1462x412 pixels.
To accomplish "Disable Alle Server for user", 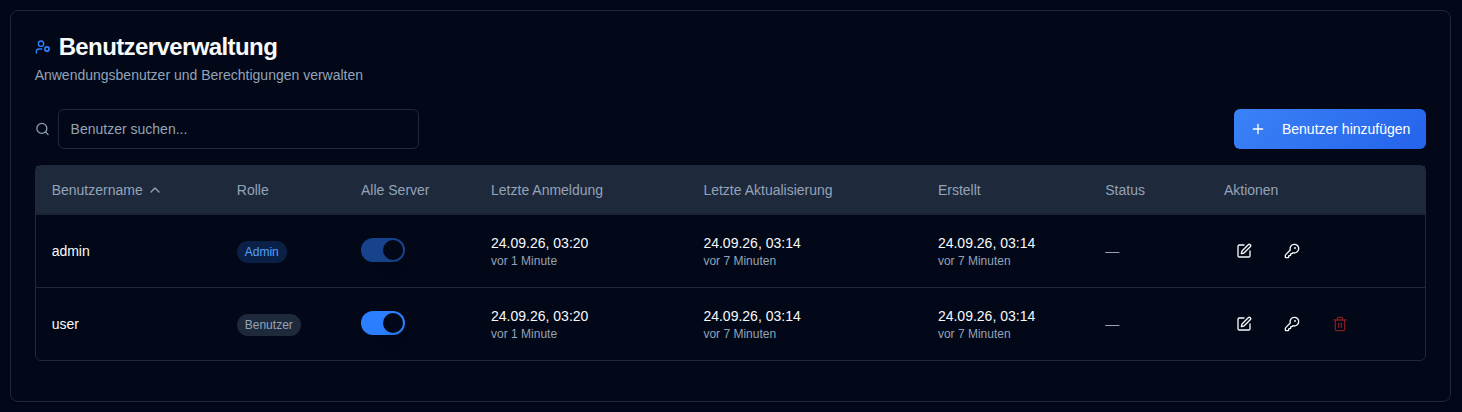I will point(383,323).
